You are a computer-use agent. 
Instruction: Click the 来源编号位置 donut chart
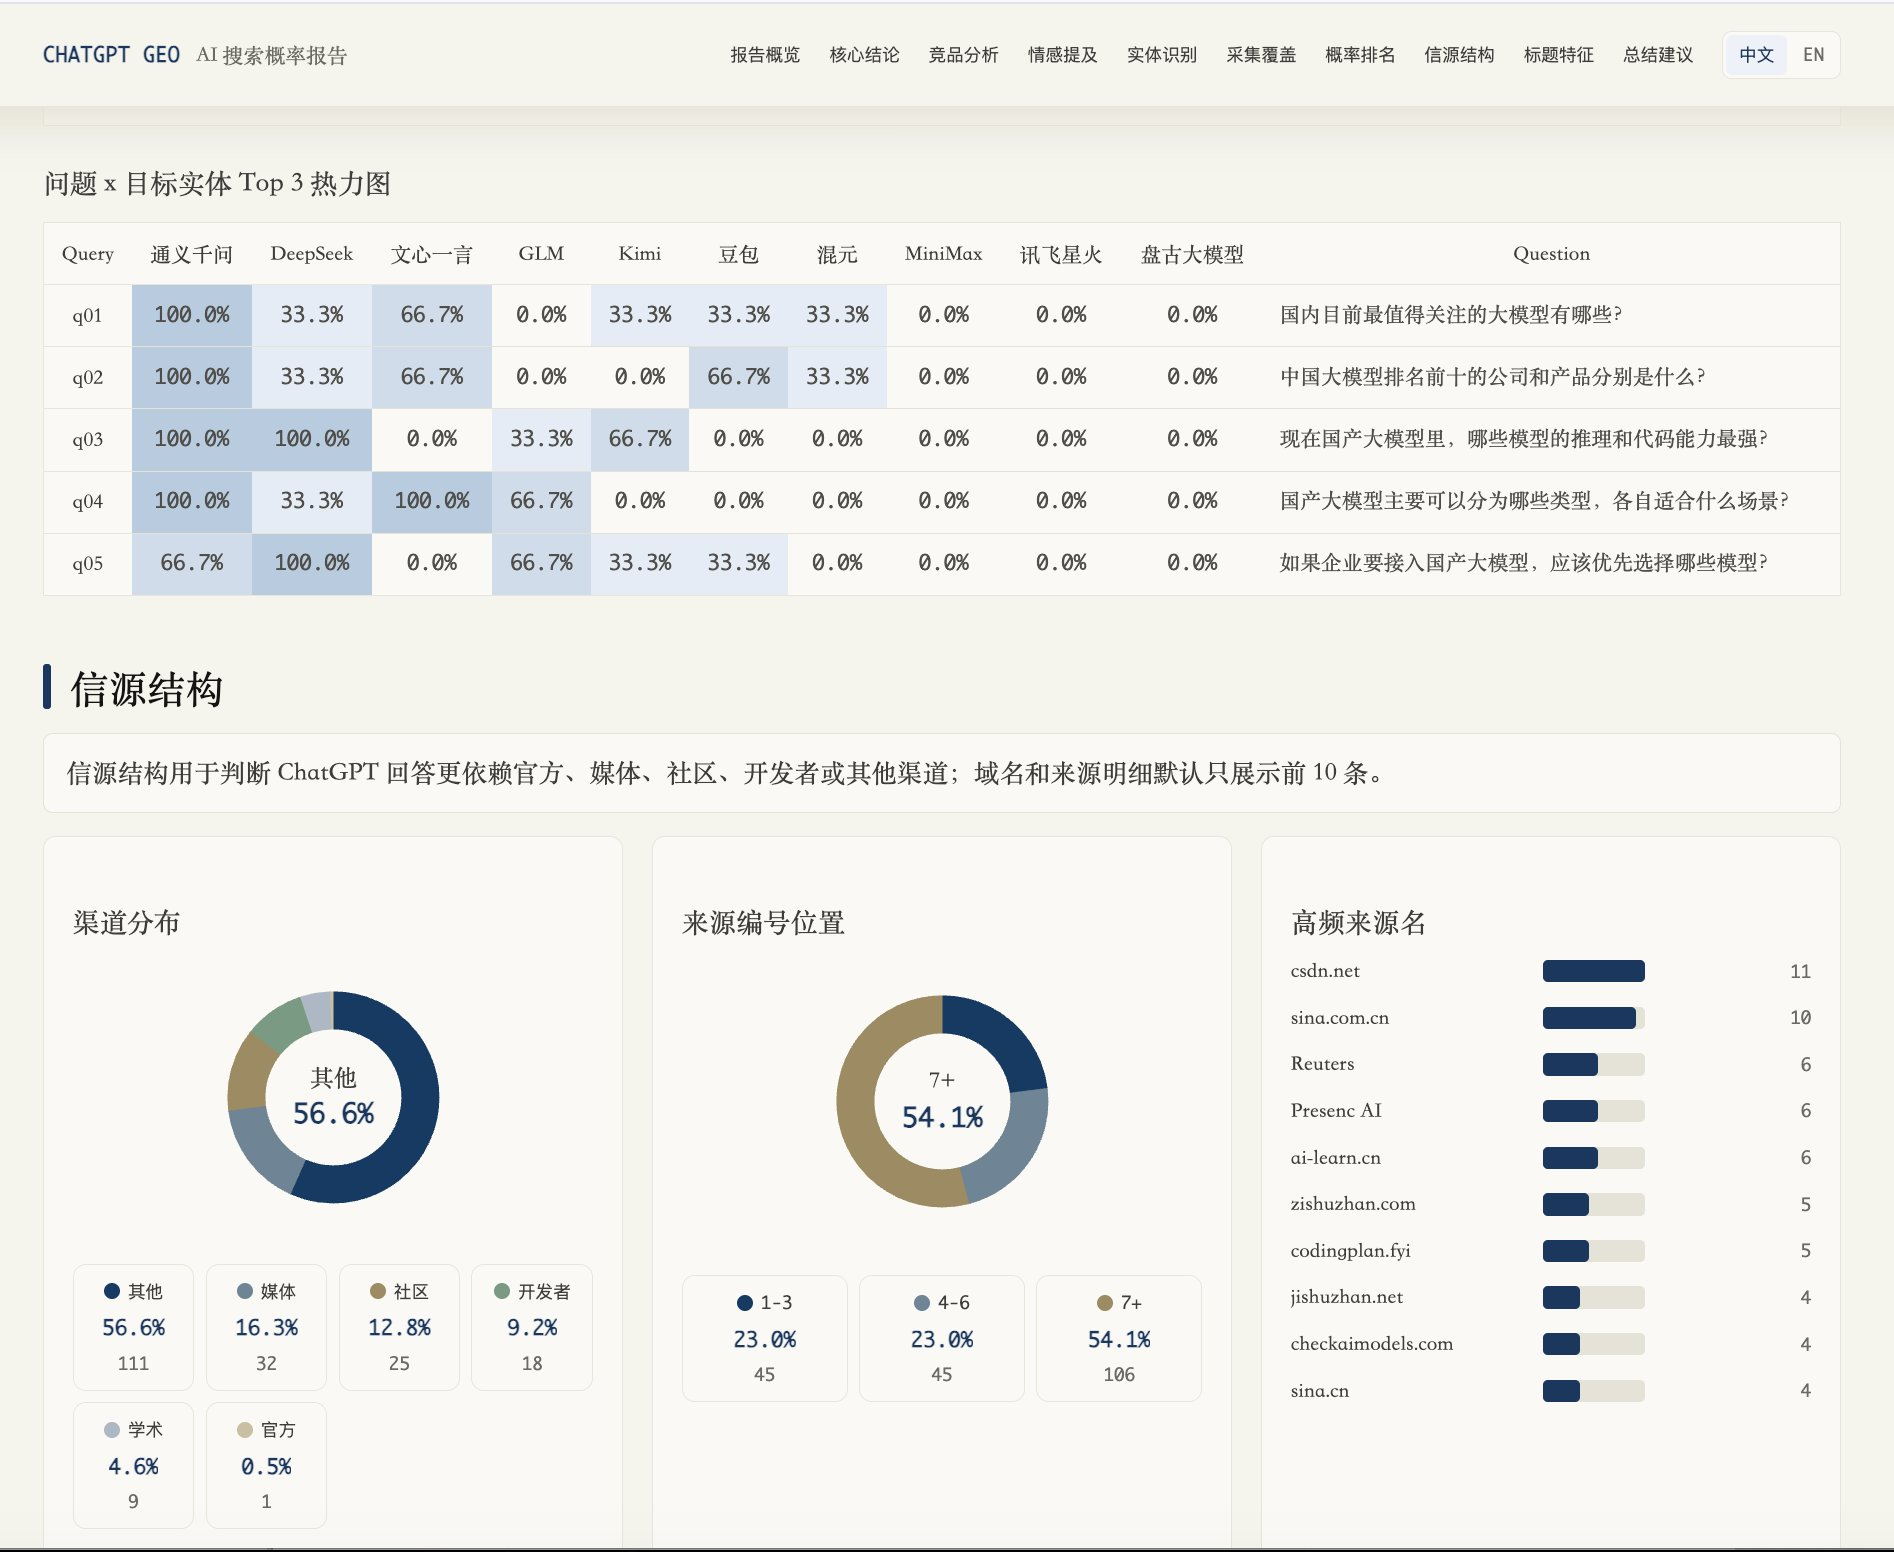tap(942, 1101)
